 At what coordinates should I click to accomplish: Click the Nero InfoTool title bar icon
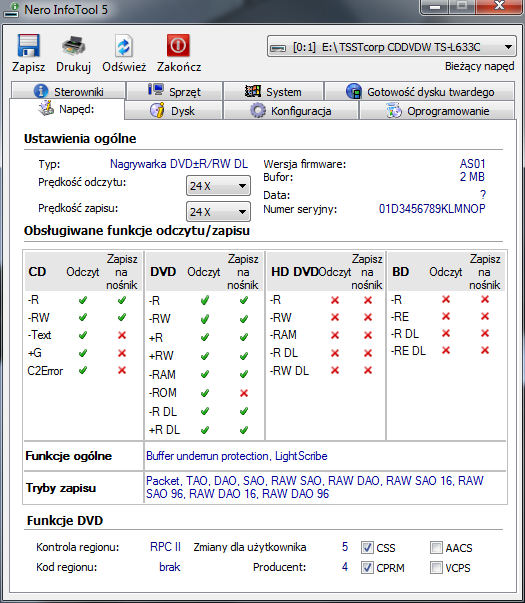click(x=11, y=10)
